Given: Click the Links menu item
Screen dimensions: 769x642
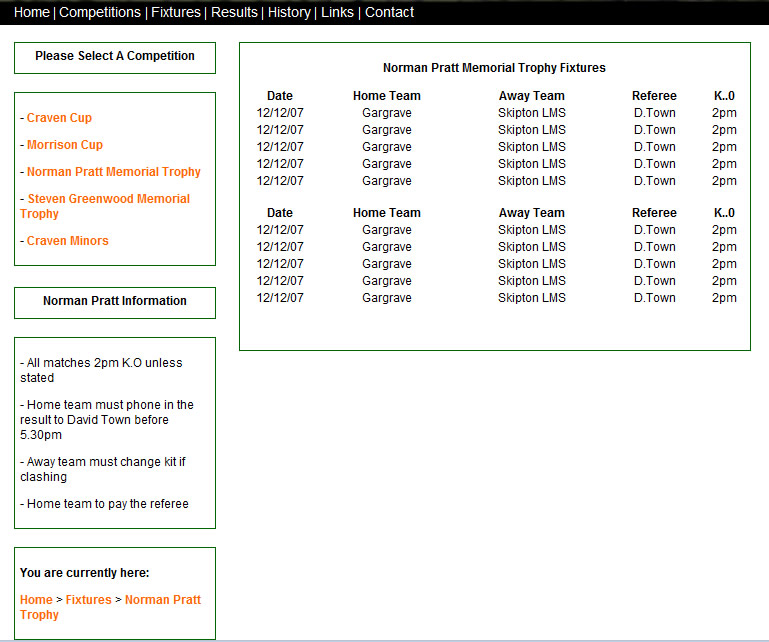Looking at the screenshot, I should click(337, 13).
